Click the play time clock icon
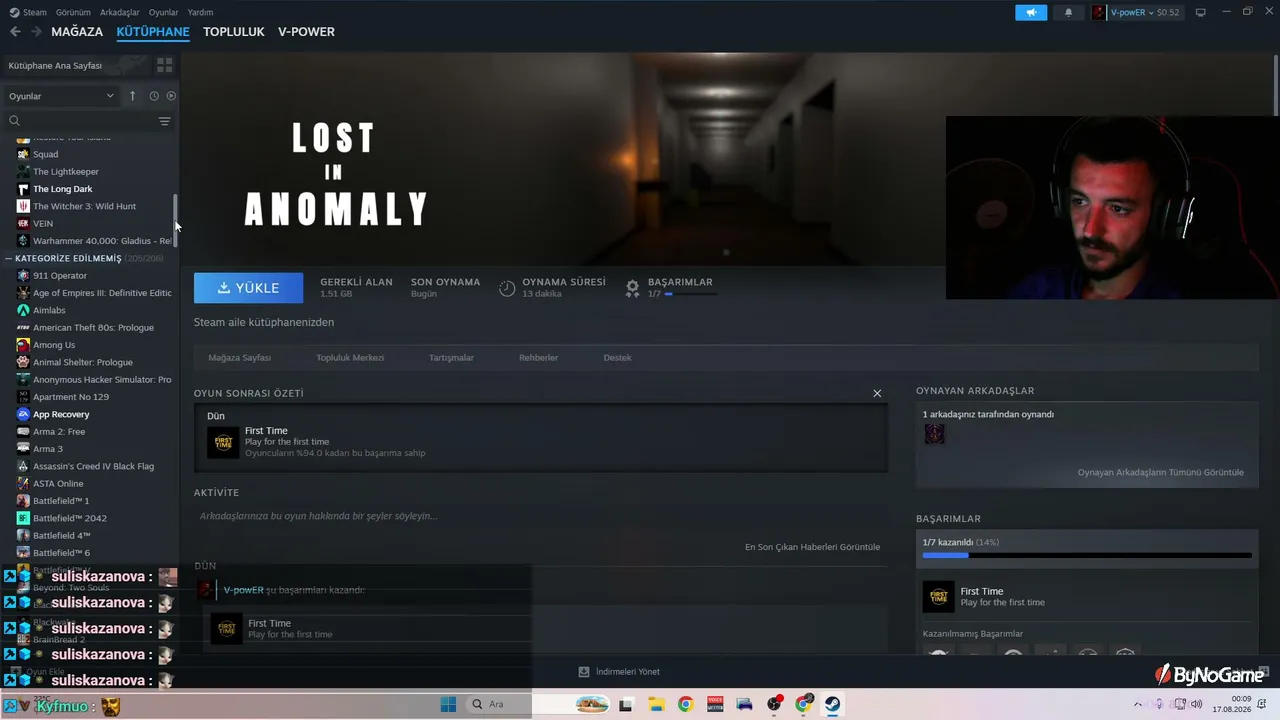Viewport: 1280px width, 720px height. tap(507, 288)
